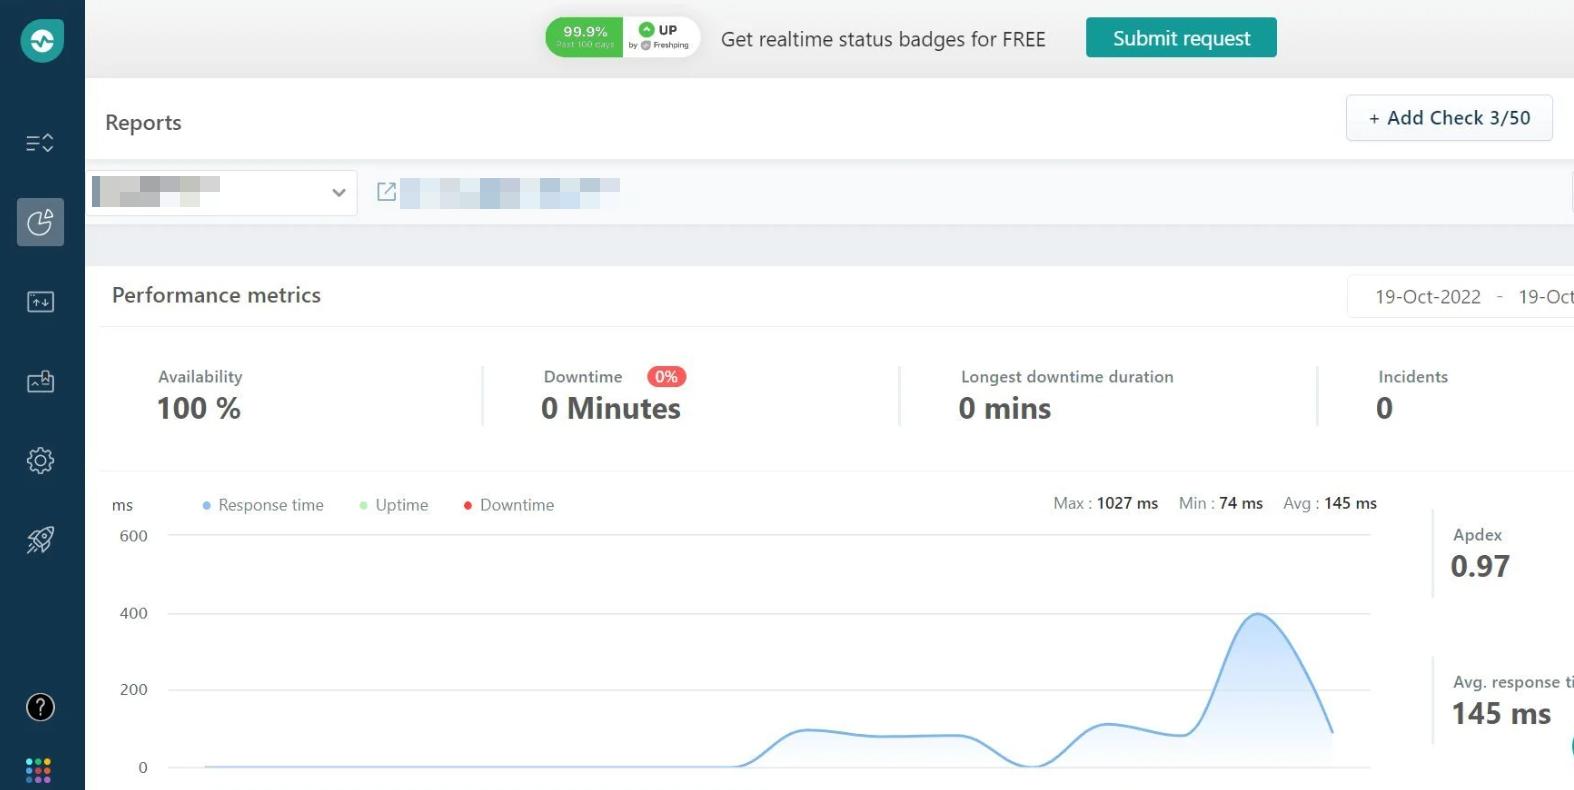Click the sidebar icon with up/down arrows
The height and width of the screenshot is (790, 1574).
pyautogui.click(x=40, y=302)
